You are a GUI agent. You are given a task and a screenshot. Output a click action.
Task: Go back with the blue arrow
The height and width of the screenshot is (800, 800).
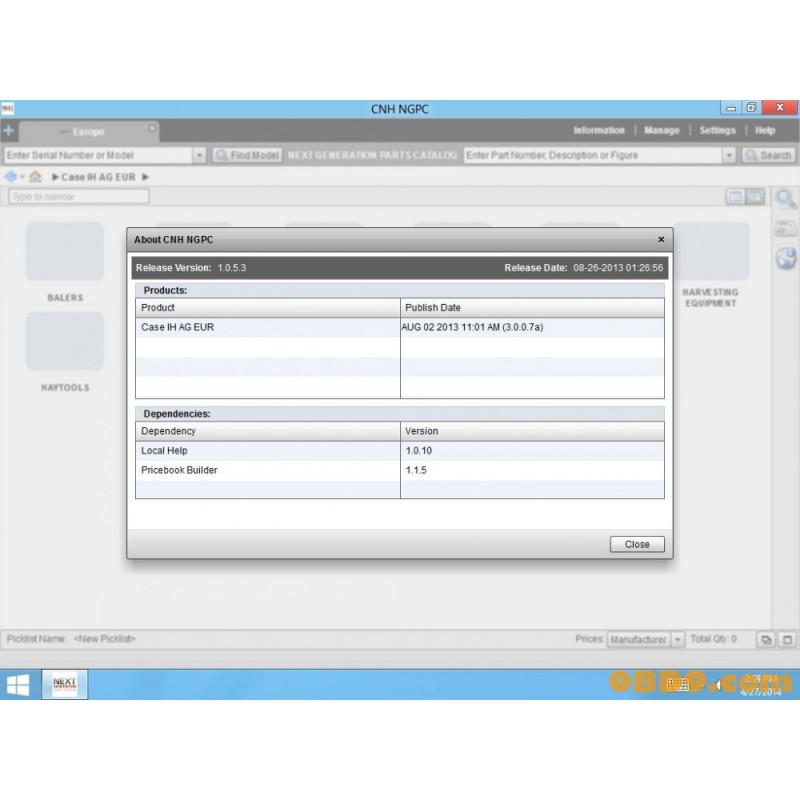(x=10, y=177)
